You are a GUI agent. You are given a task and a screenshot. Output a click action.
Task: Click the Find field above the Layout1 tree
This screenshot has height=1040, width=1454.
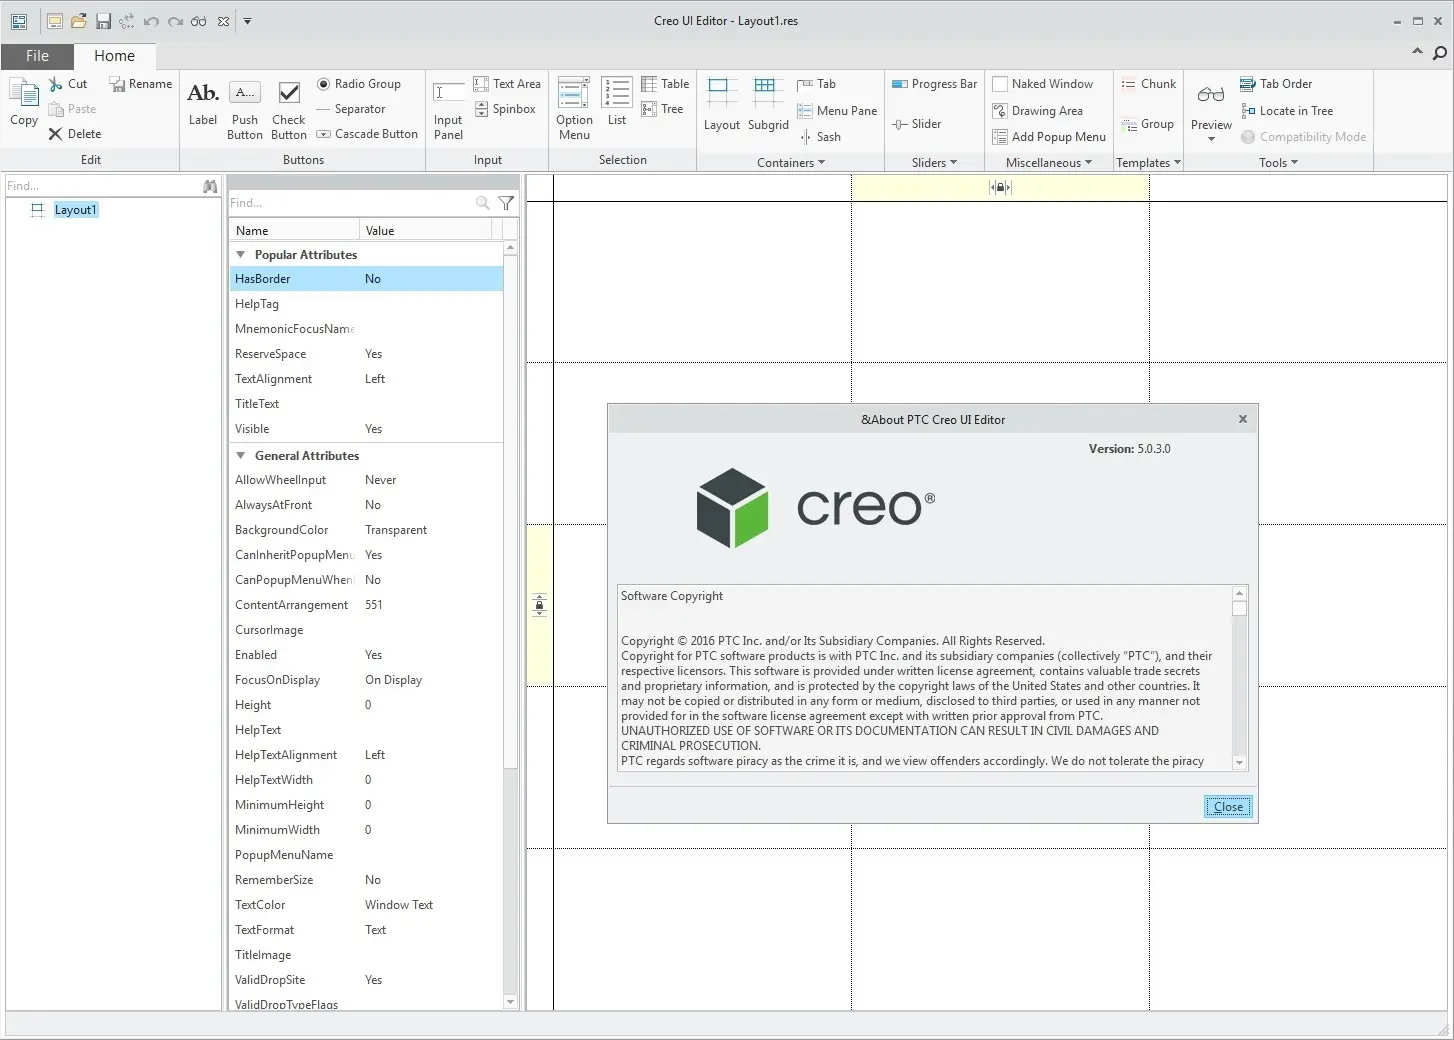point(103,186)
